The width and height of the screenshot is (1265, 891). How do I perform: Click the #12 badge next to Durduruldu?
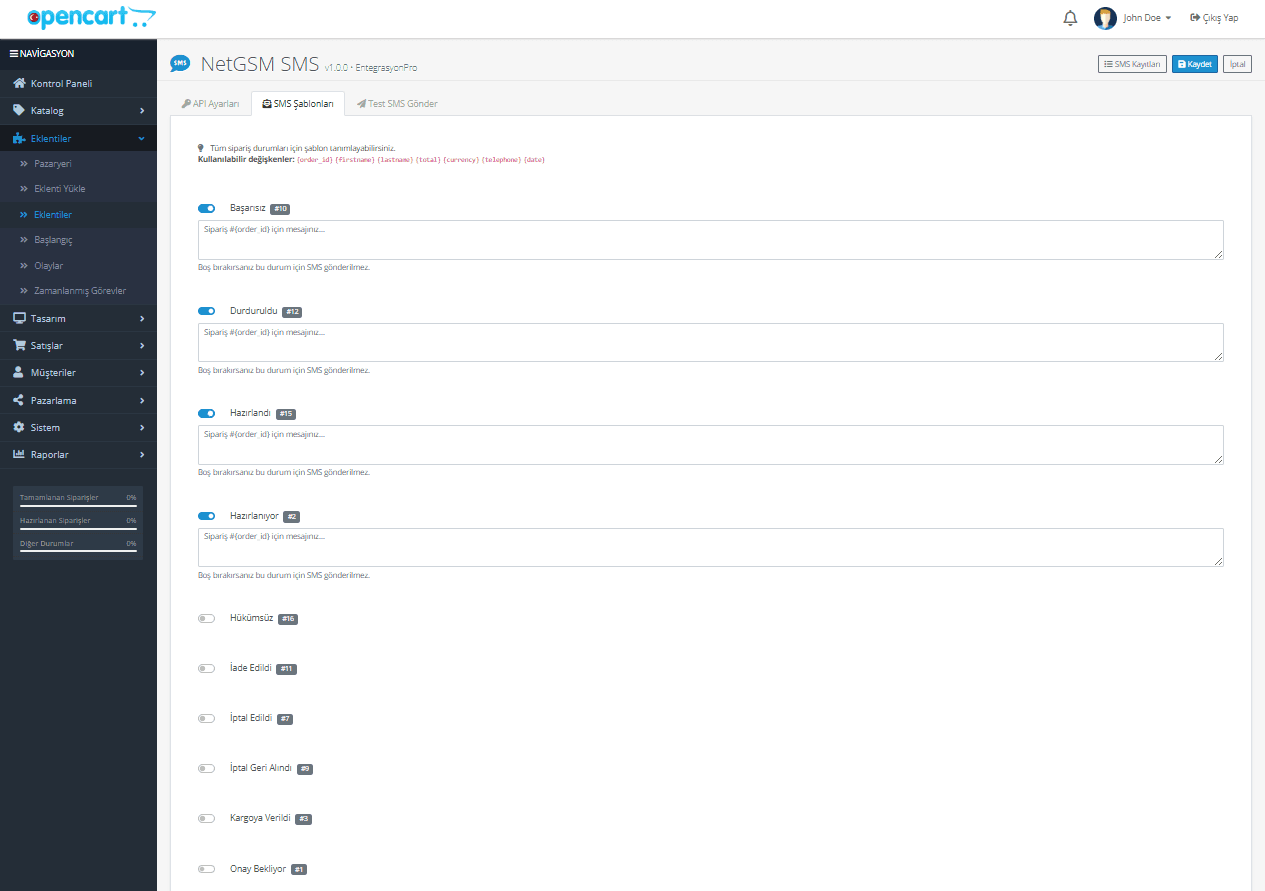[292, 312]
